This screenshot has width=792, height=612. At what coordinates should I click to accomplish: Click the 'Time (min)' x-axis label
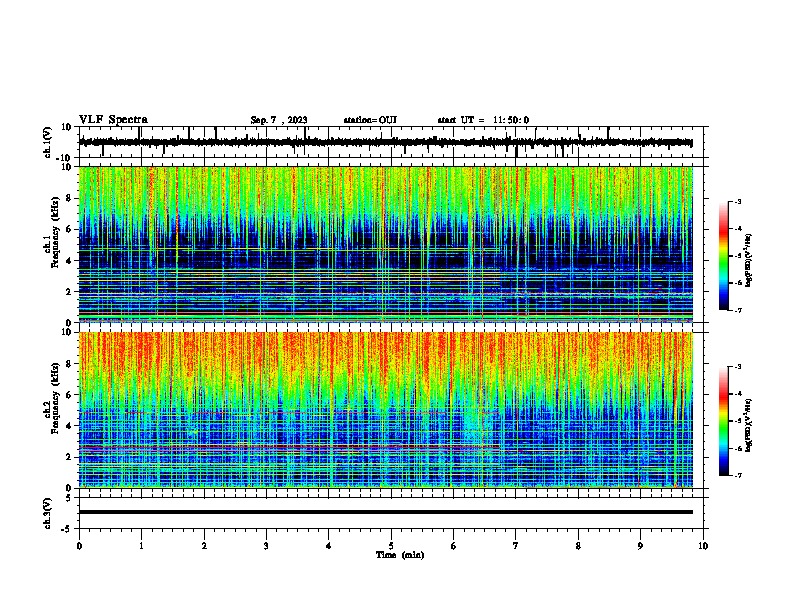(400, 555)
